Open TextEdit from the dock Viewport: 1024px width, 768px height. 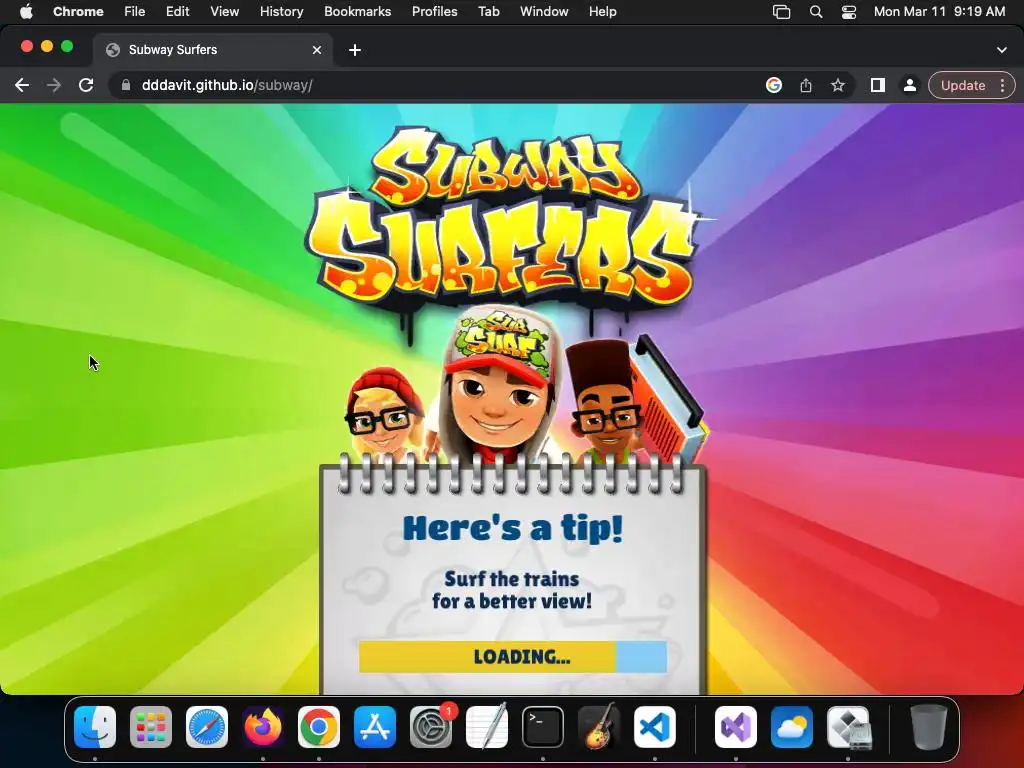click(487, 727)
